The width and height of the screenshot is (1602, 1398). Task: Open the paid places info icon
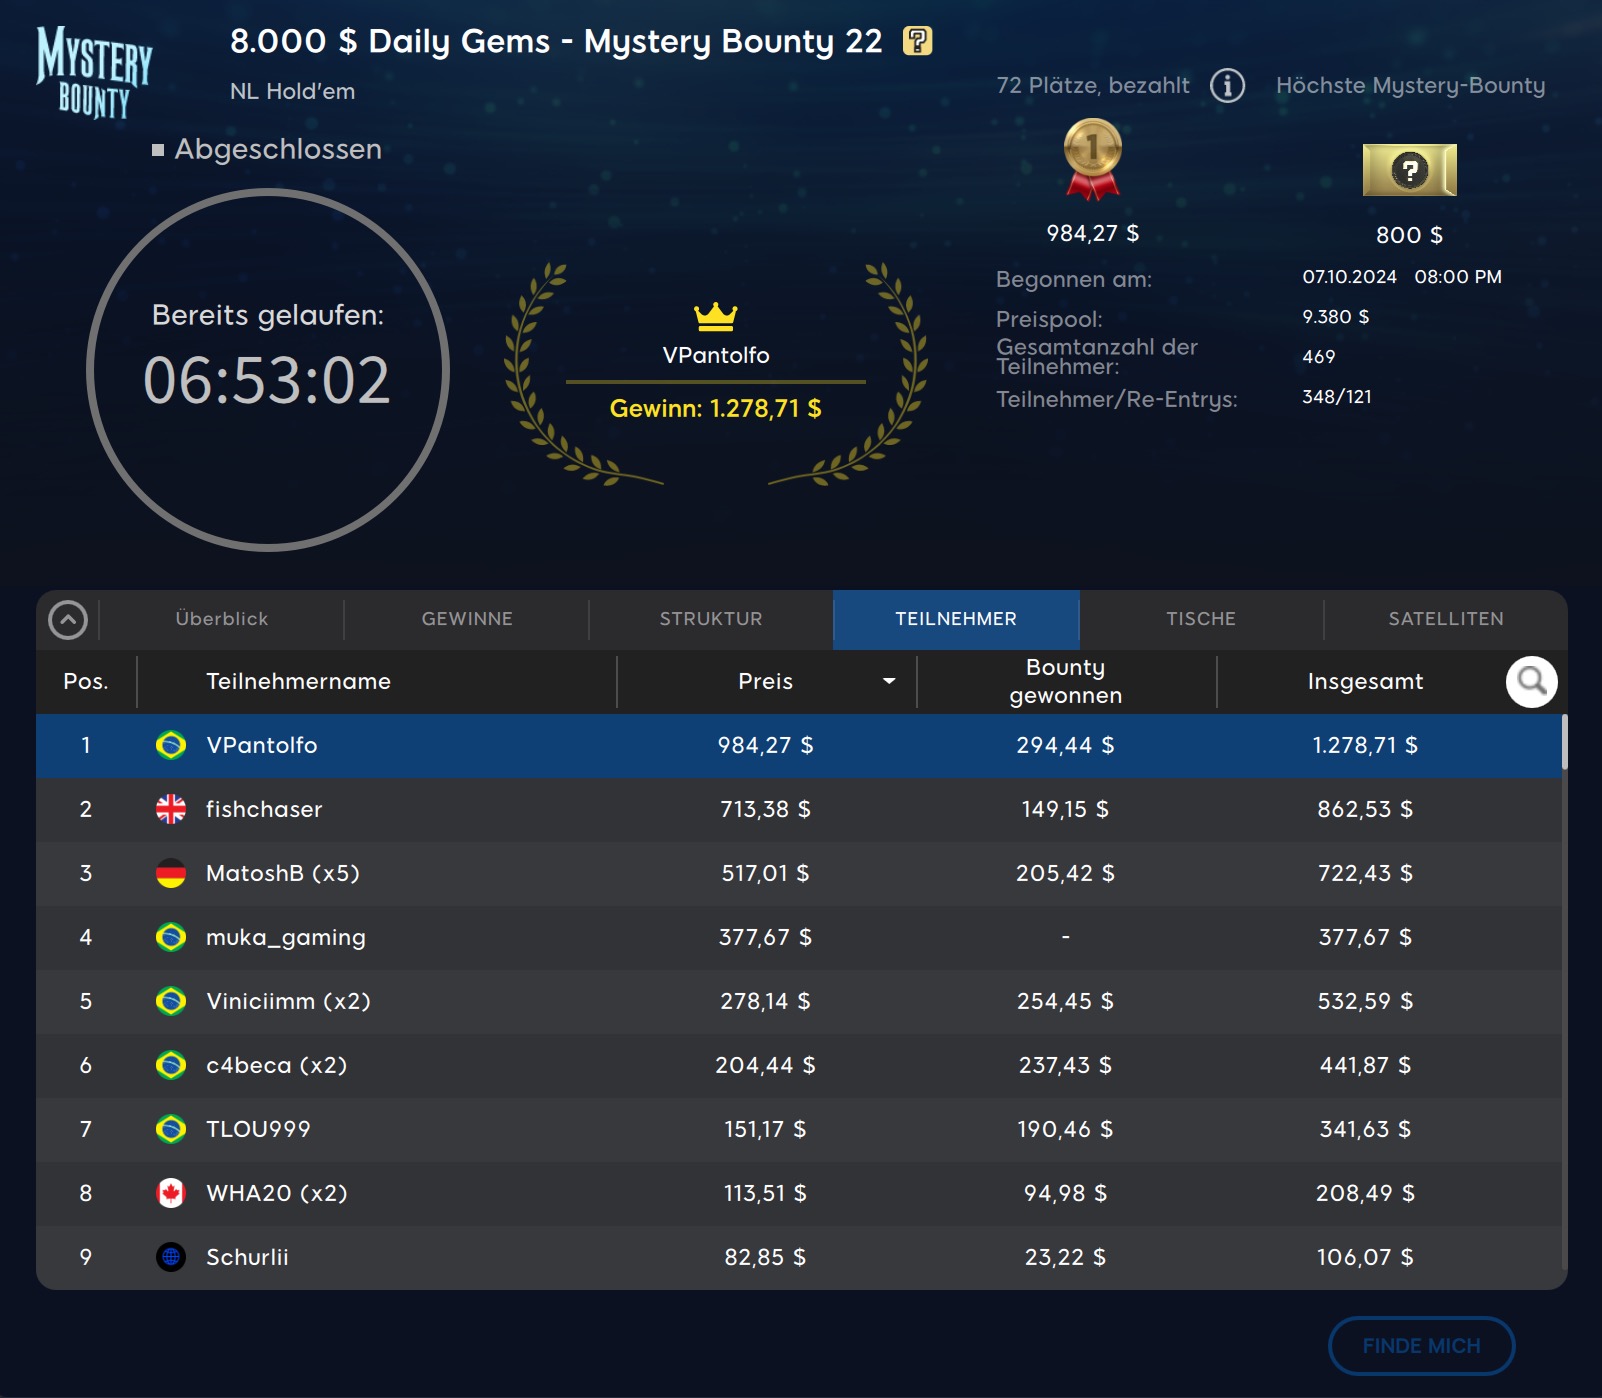tap(1227, 86)
